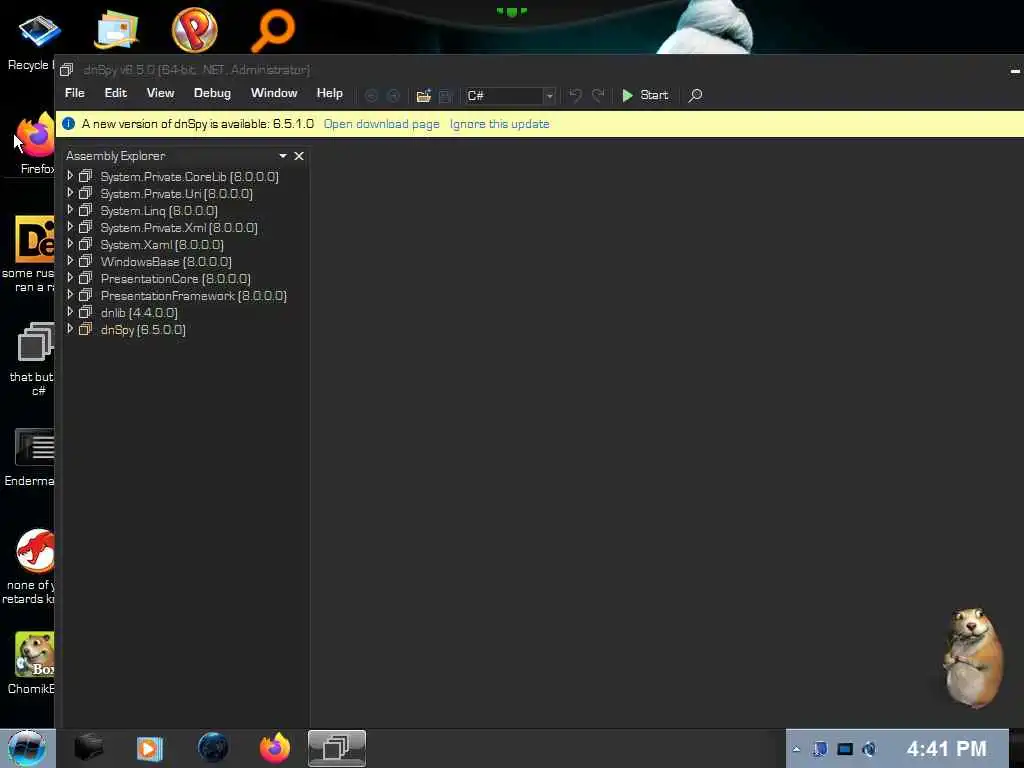Click the globe taskbar icon
1024x768 pixels.
[213, 748]
